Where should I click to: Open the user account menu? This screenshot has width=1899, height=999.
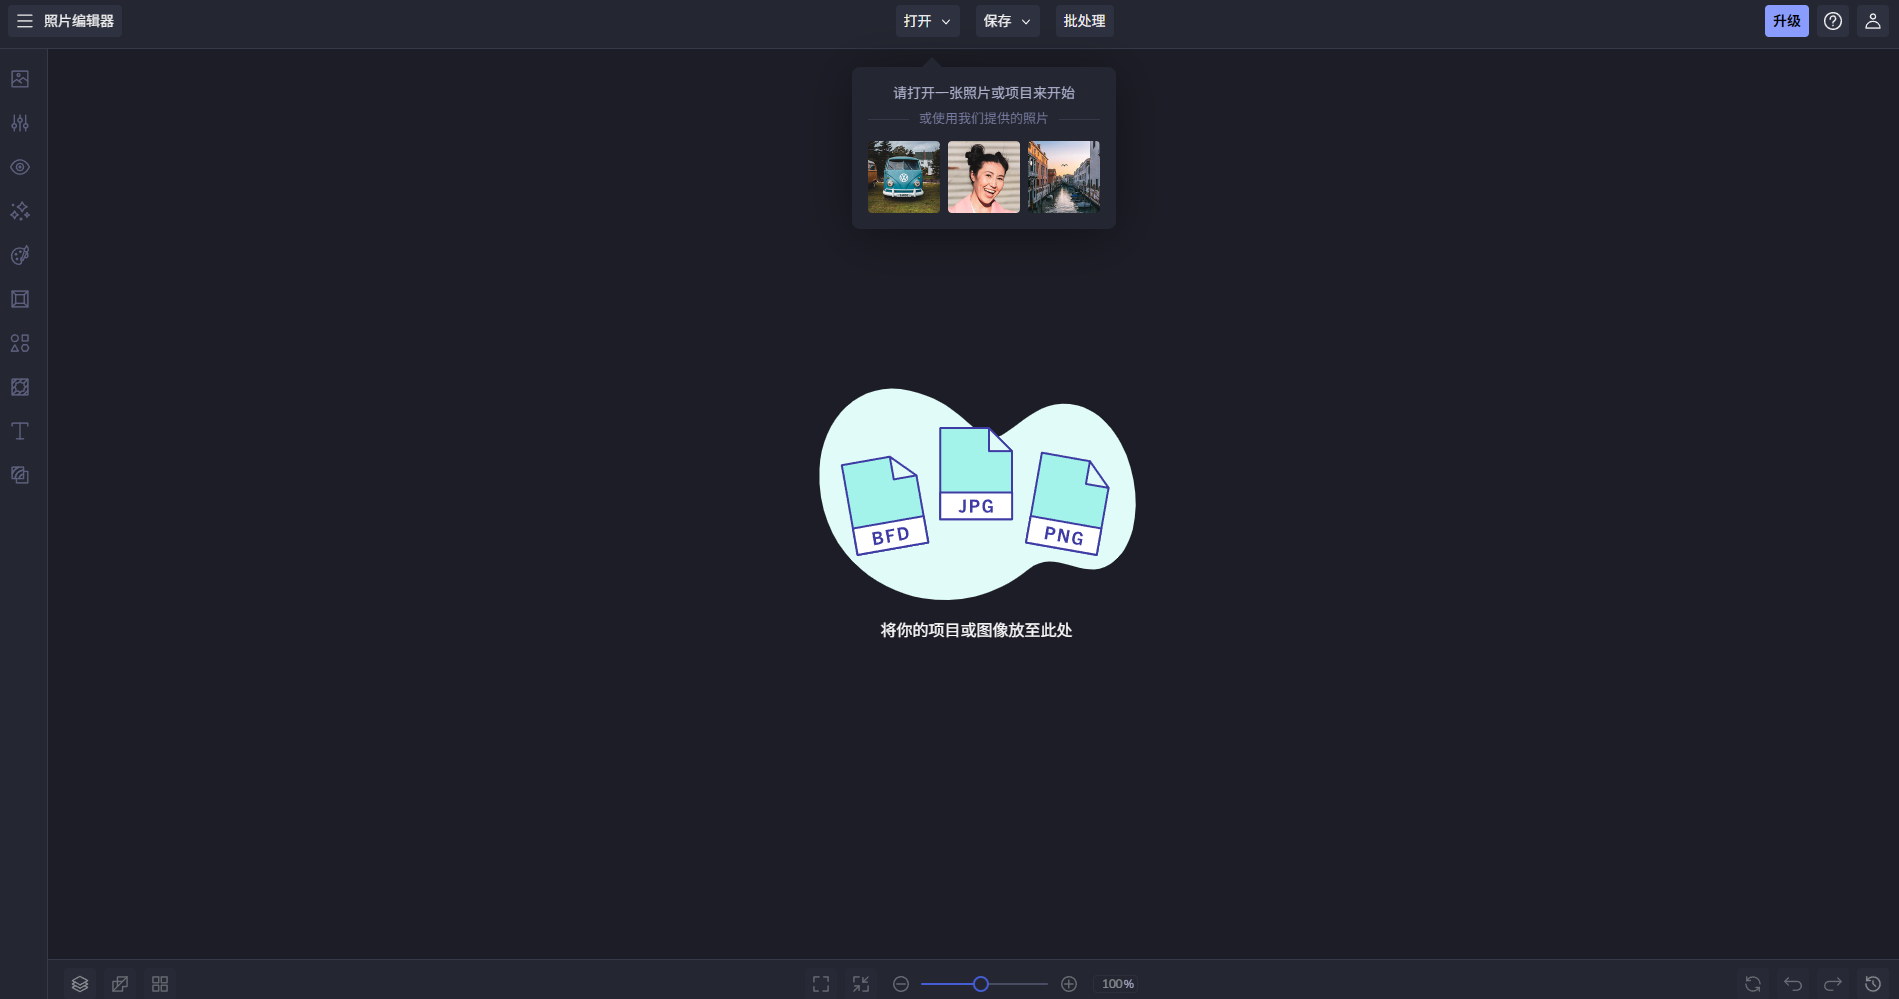point(1871,20)
